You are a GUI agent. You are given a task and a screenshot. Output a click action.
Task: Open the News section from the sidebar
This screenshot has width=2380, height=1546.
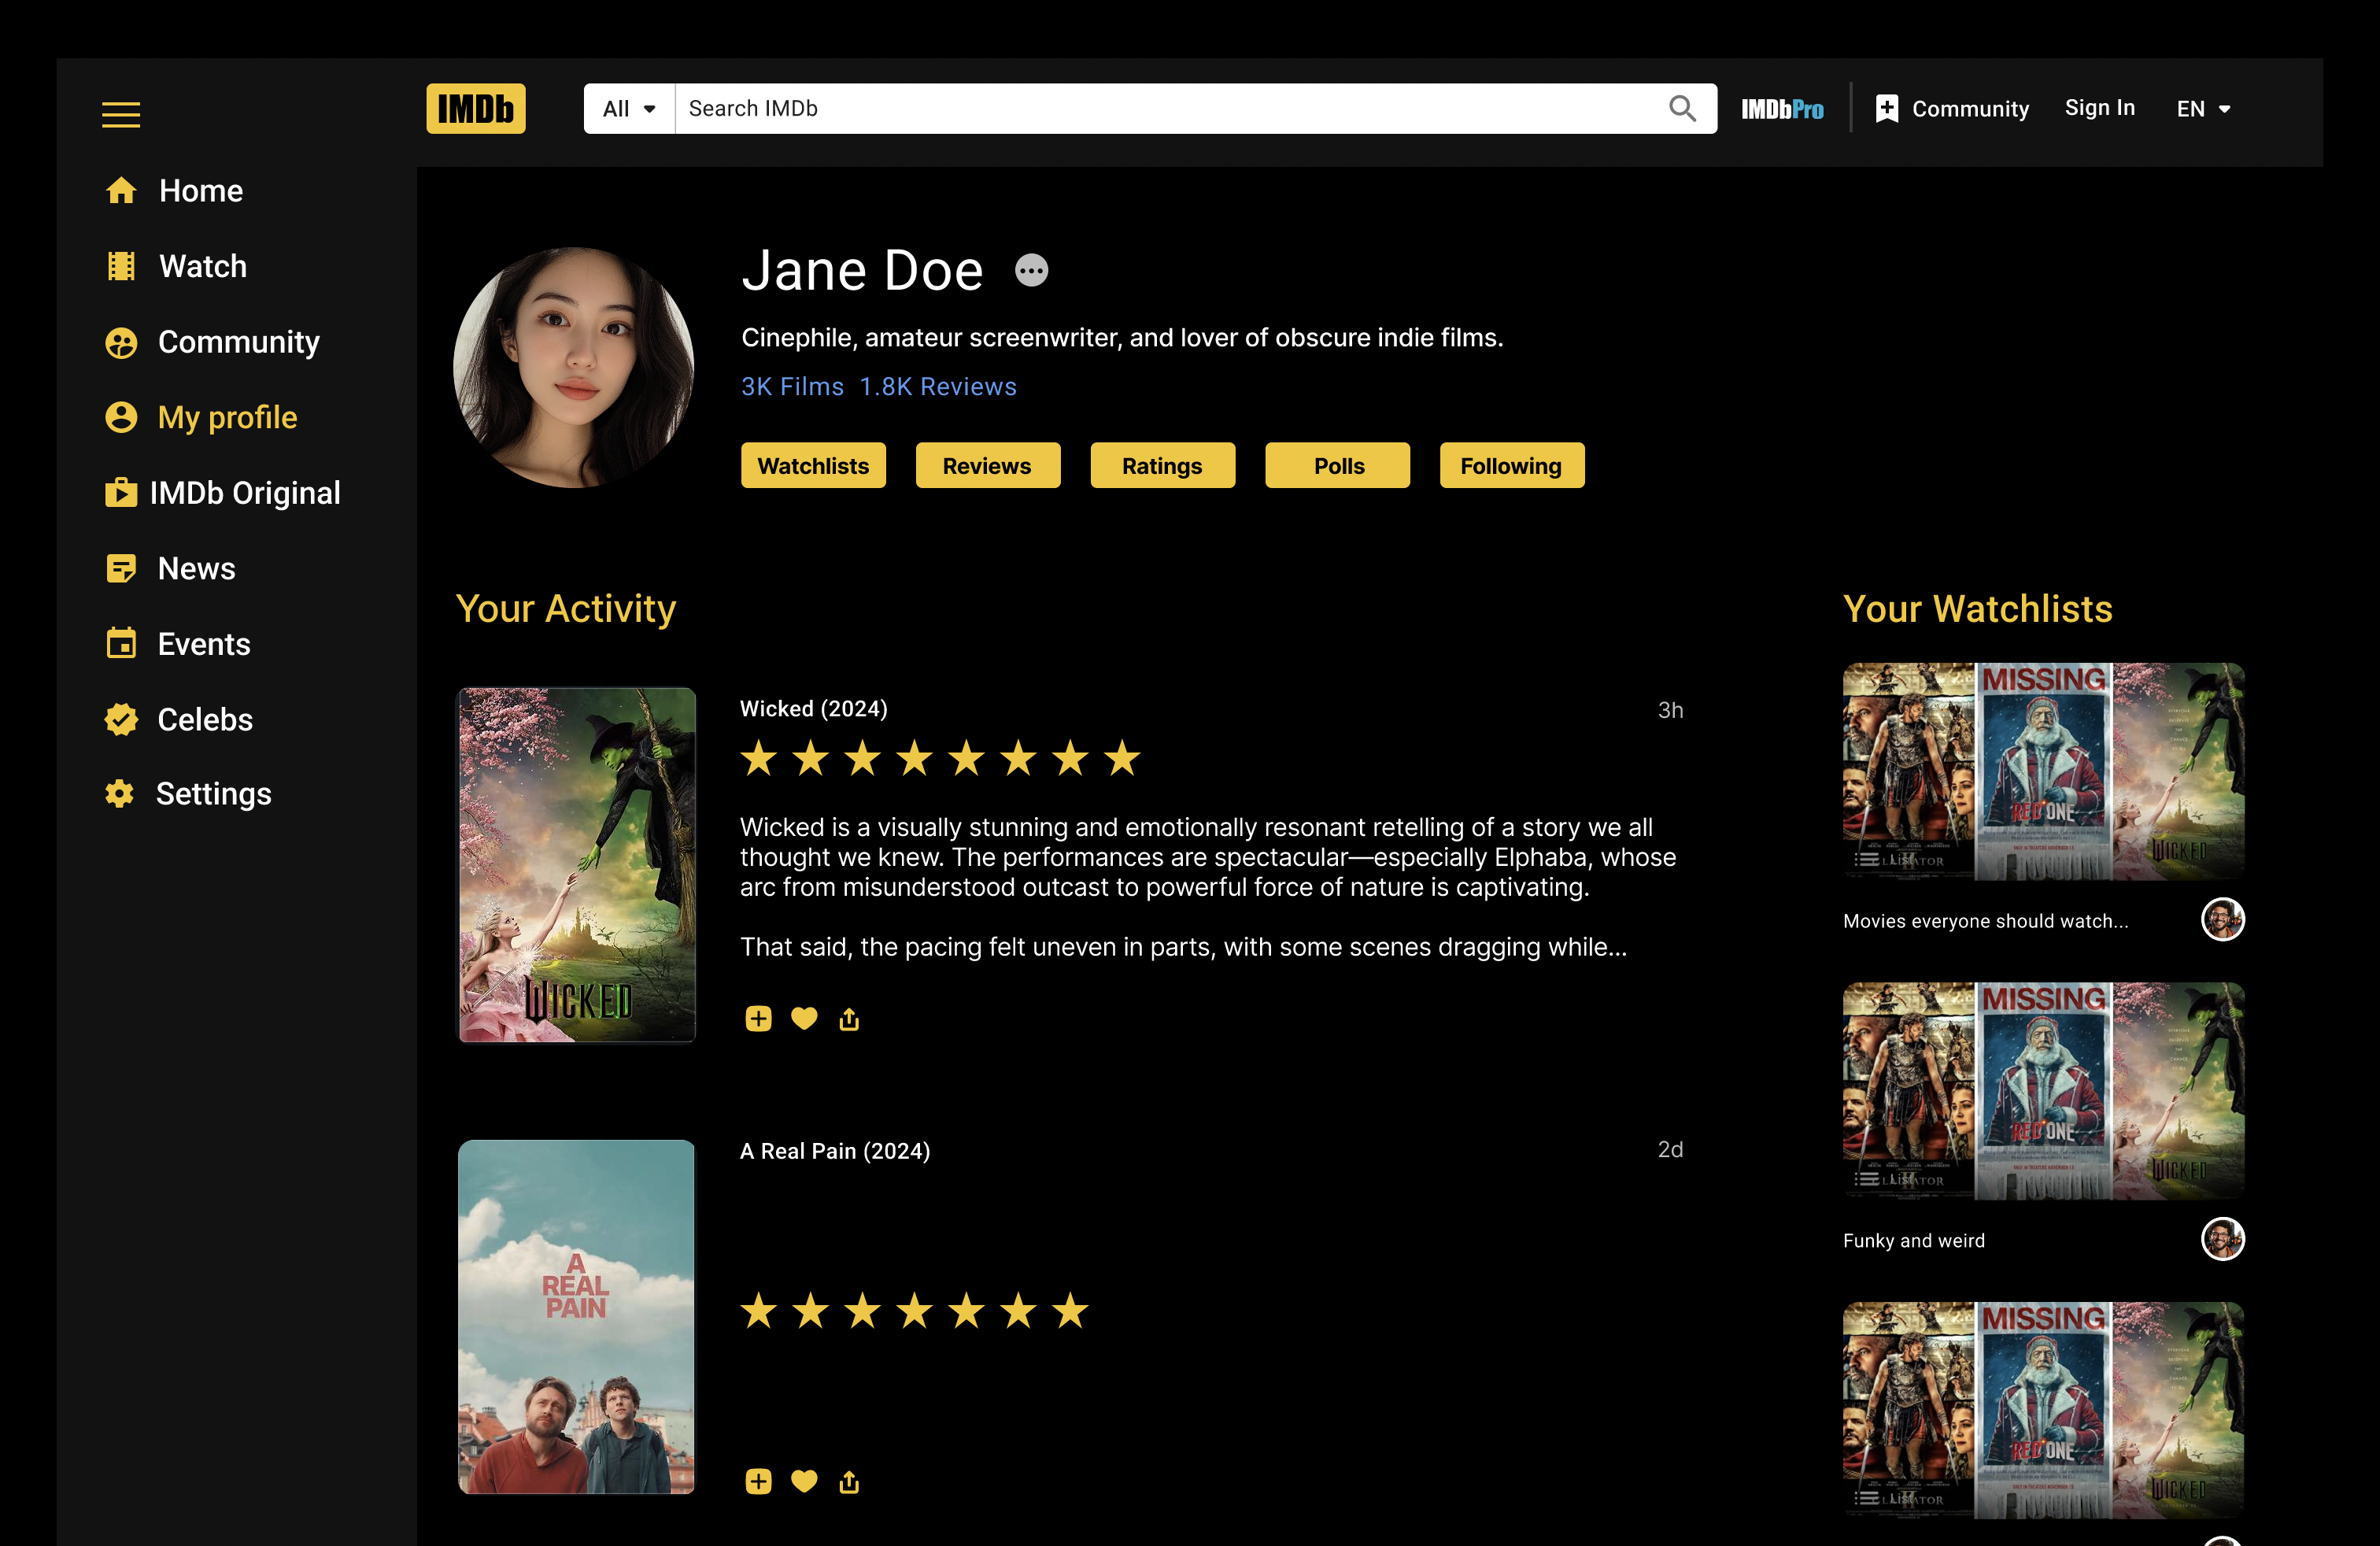pyautogui.click(x=196, y=568)
